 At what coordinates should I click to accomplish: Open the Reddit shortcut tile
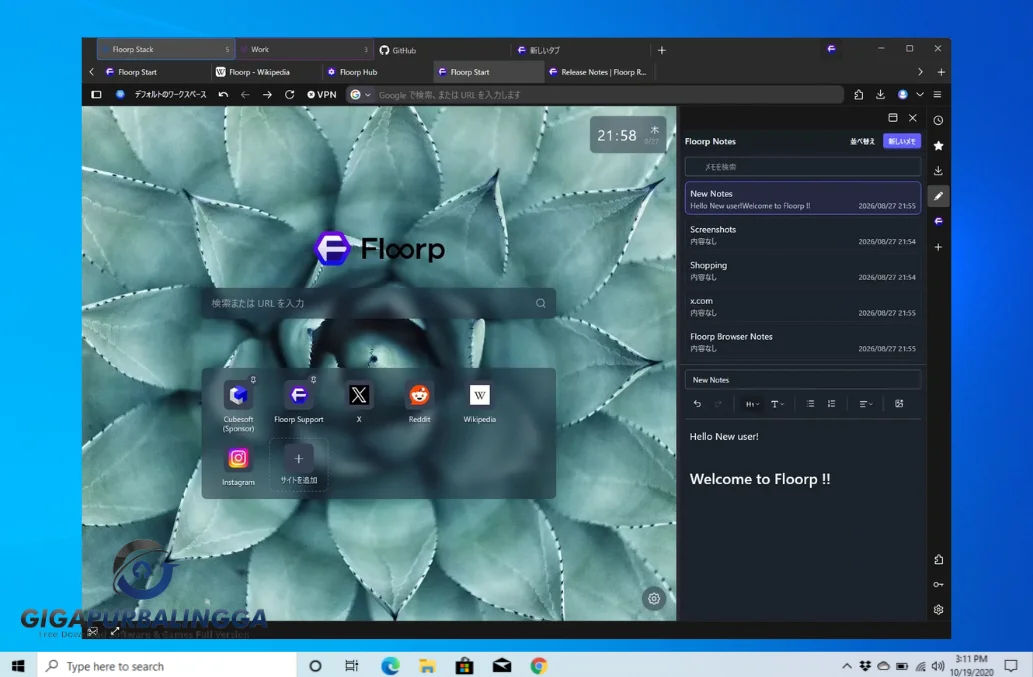click(x=419, y=402)
